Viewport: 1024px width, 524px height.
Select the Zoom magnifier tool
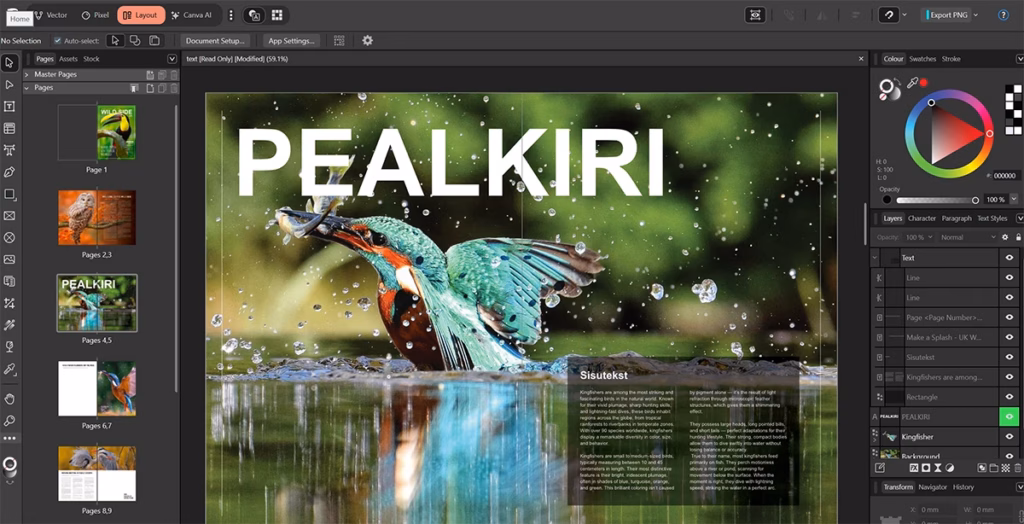(x=10, y=421)
